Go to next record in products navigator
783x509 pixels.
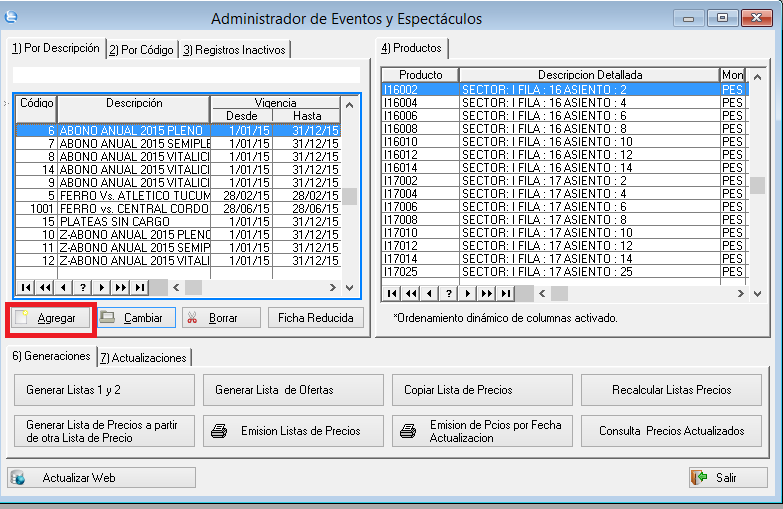(x=469, y=293)
